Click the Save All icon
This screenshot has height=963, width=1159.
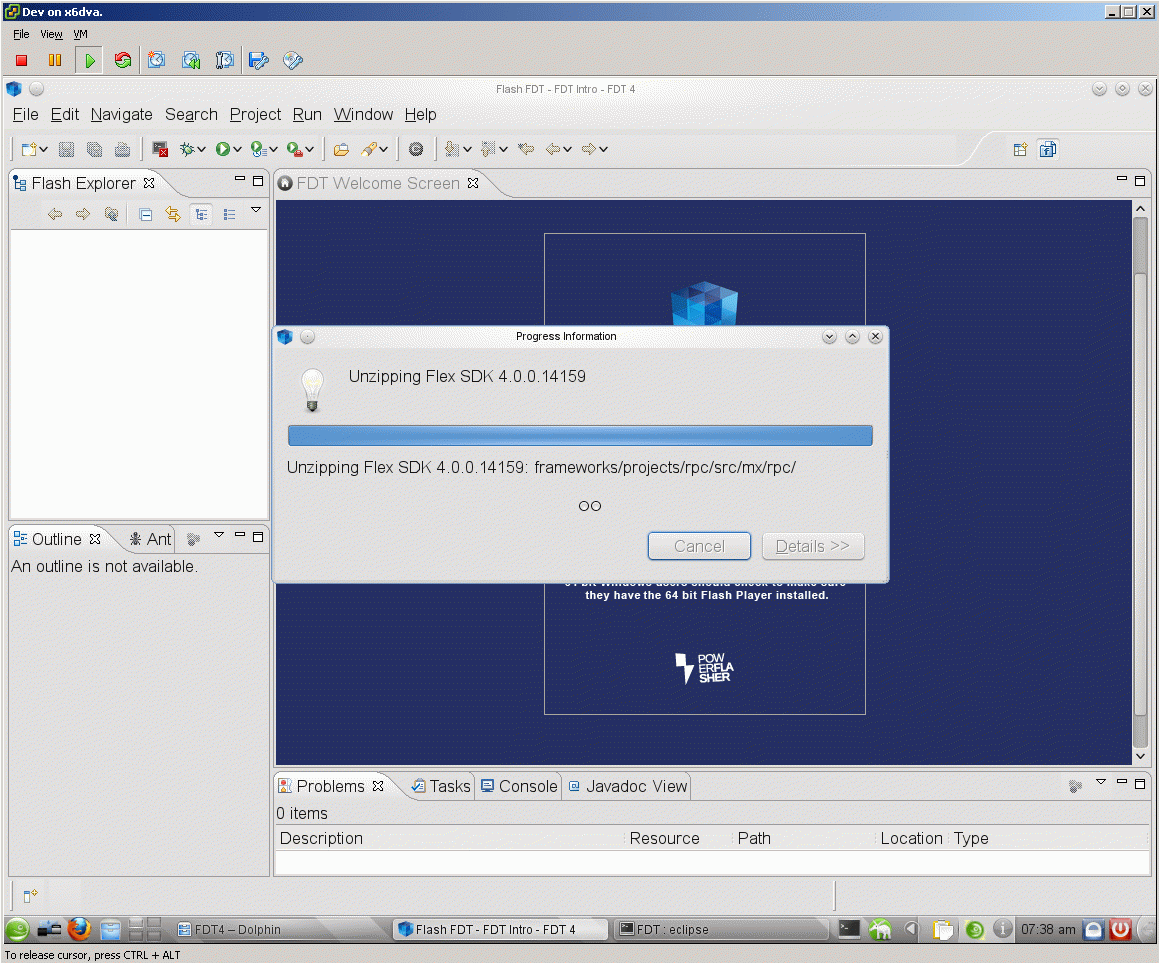pyautogui.click(x=95, y=149)
